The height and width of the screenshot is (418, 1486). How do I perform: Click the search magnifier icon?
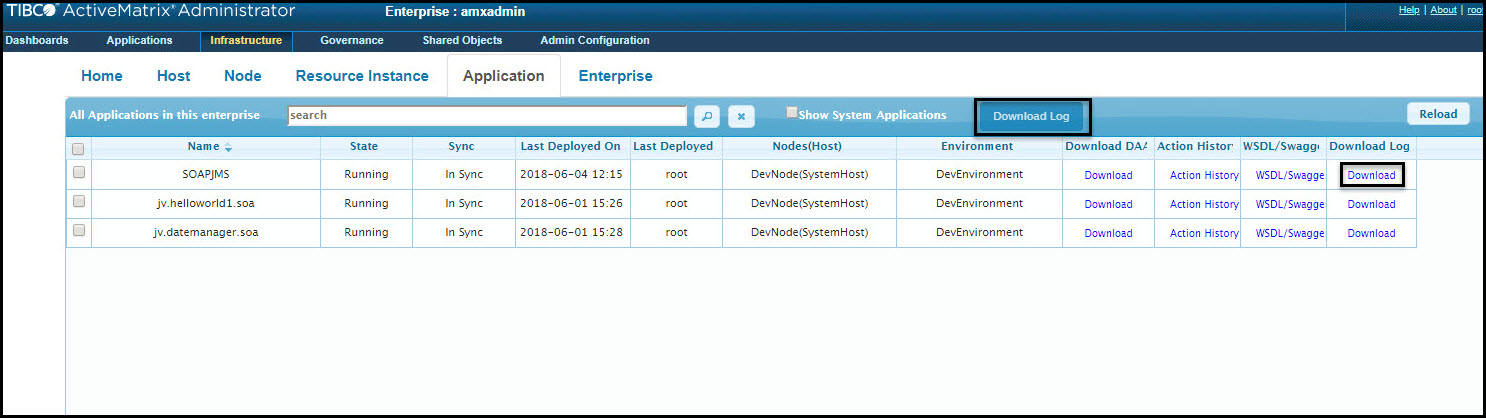(x=706, y=116)
